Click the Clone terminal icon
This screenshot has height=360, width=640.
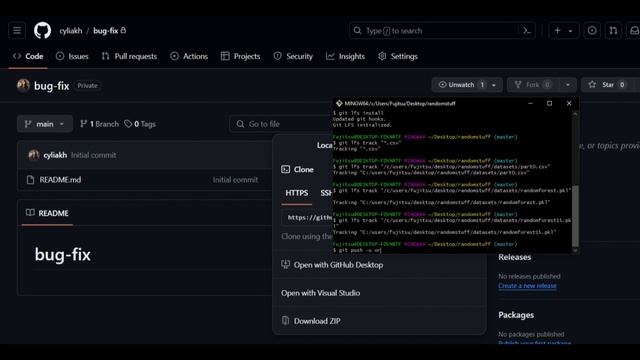(x=285, y=169)
